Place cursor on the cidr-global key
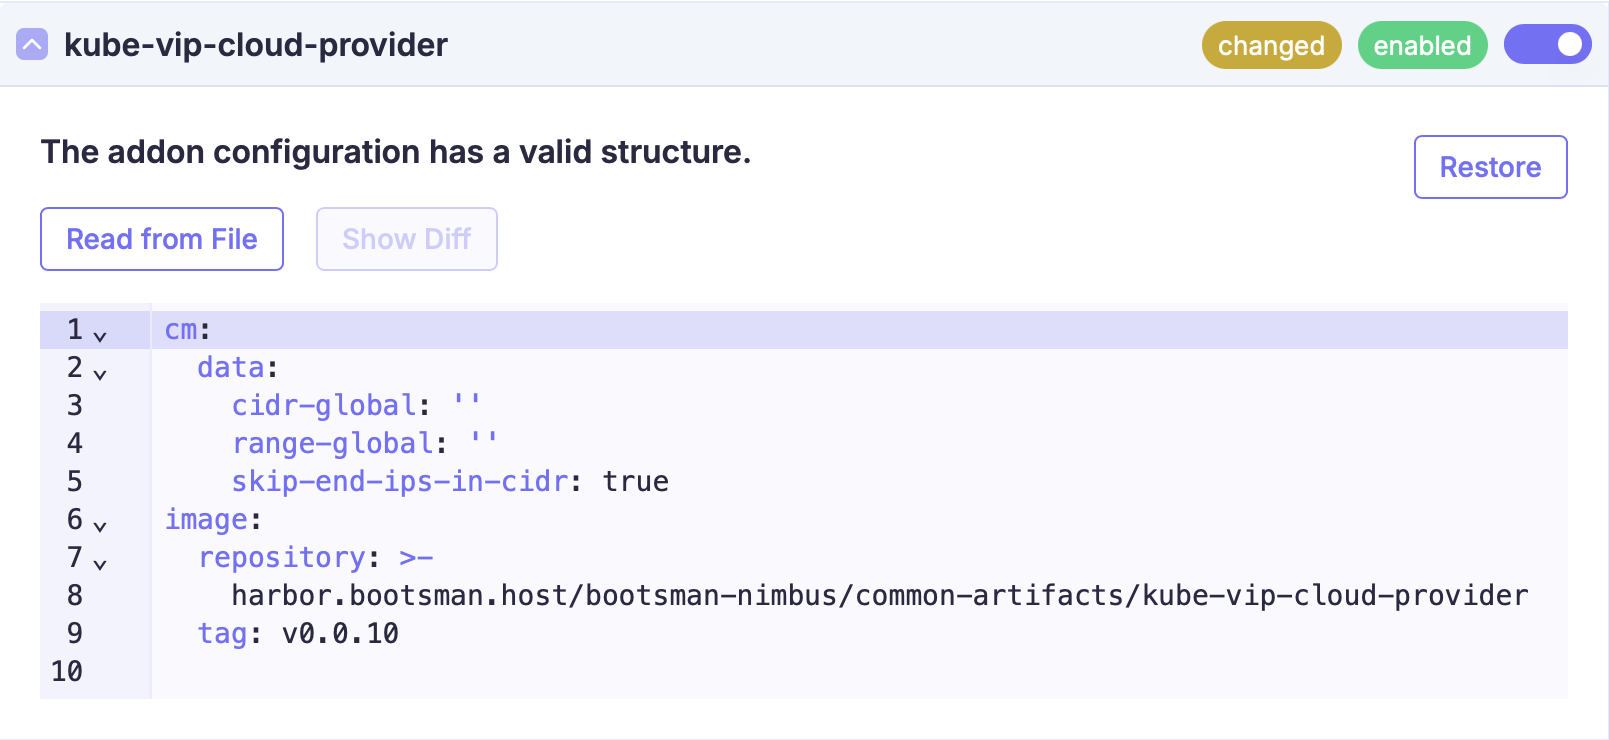1609x740 pixels. (324, 405)
